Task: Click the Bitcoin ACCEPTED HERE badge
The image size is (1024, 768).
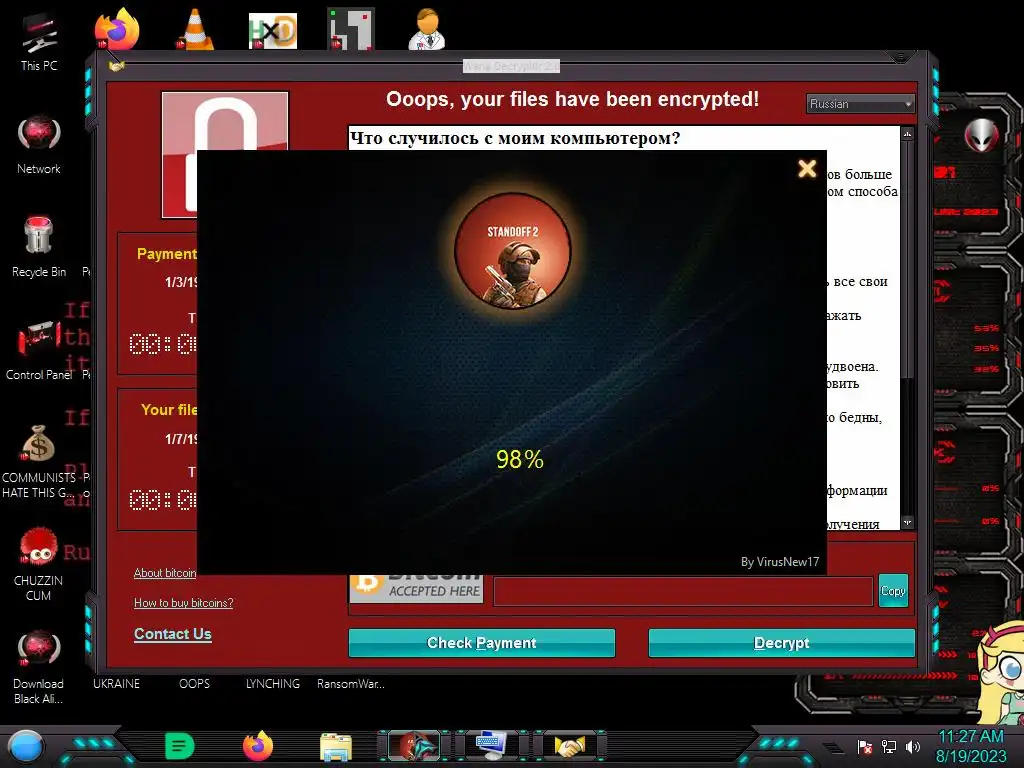Action: click(x=417, y=589)
